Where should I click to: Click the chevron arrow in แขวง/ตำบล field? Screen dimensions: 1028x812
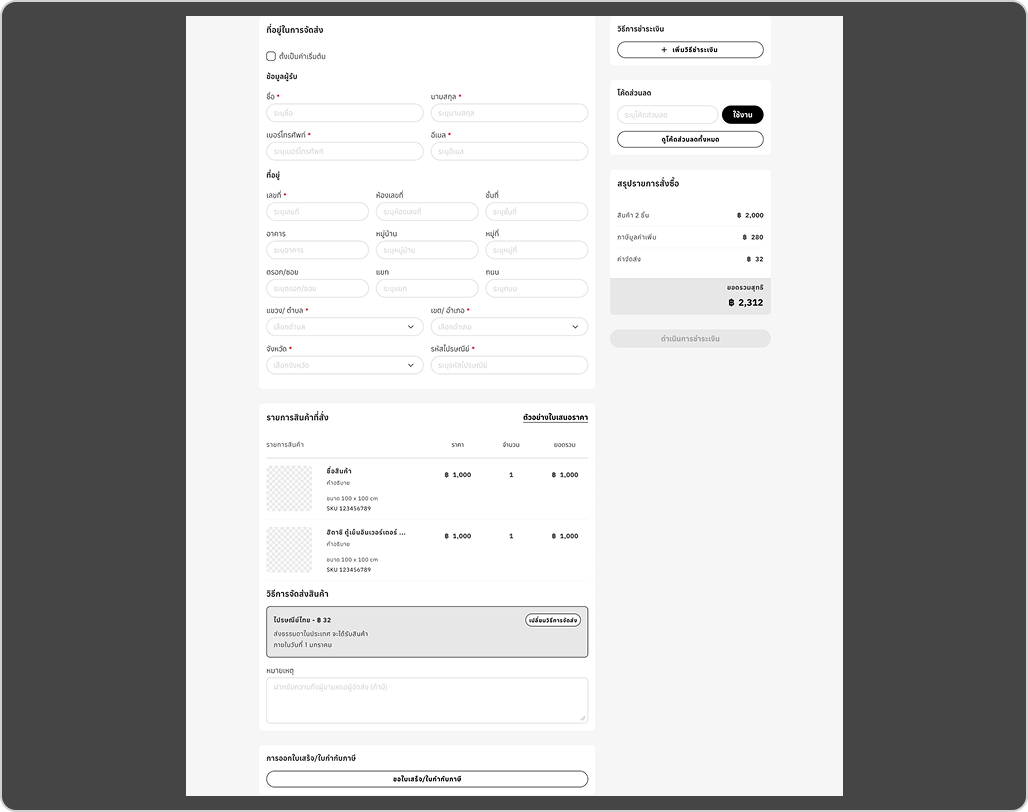point(411,327)
